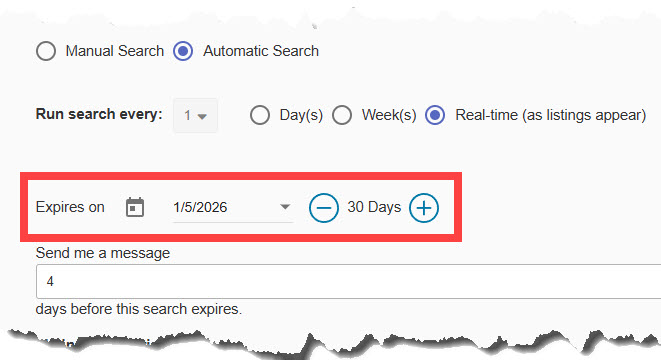The height and width of the screenshot is (360, 661).
Task: Open the Run search every number dropdown
Action: [195, 116]
